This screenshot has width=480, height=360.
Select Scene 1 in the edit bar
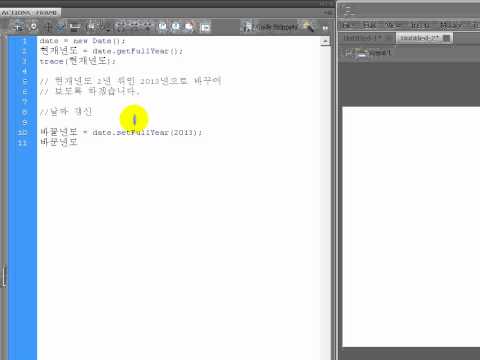(x=374, y=53)
